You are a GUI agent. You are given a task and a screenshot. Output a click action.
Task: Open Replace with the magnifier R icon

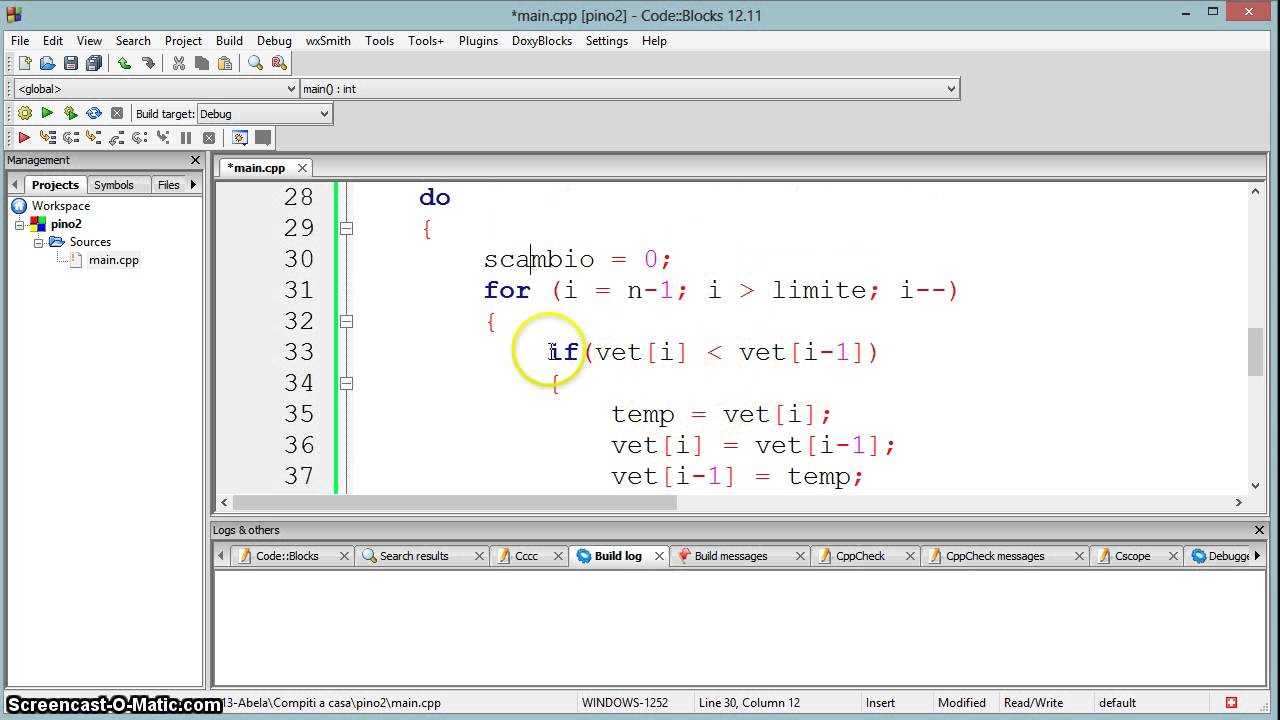click(278, 63)
